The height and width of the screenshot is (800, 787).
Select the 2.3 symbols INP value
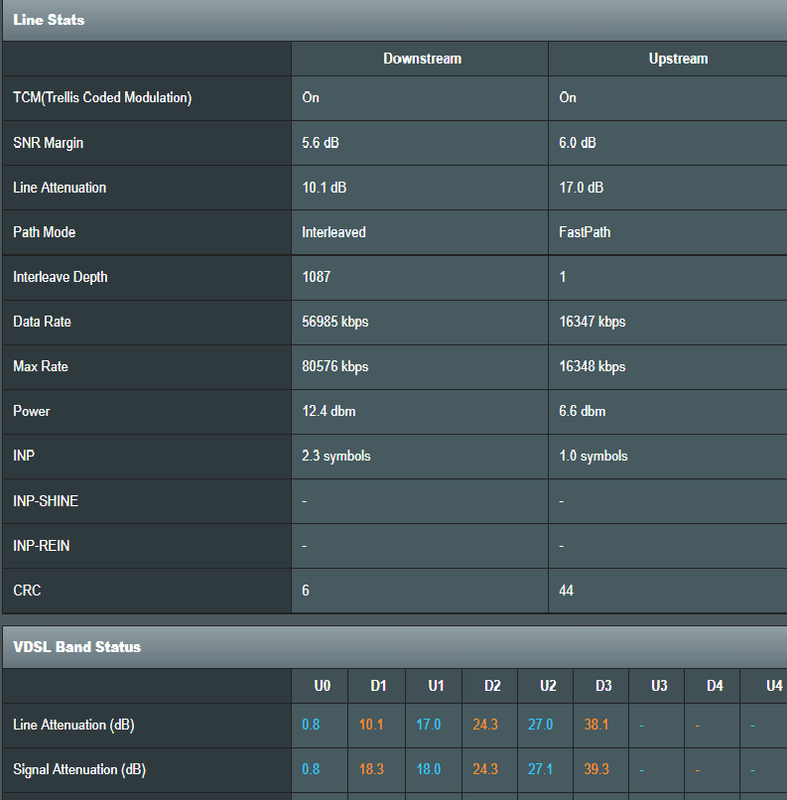pos(336,456)
